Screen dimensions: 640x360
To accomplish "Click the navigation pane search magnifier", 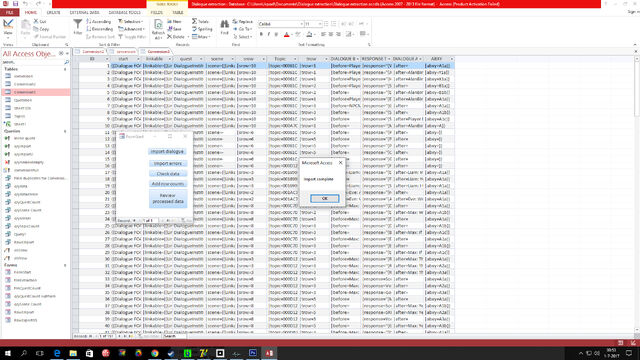I will click(x=66, y=62).
